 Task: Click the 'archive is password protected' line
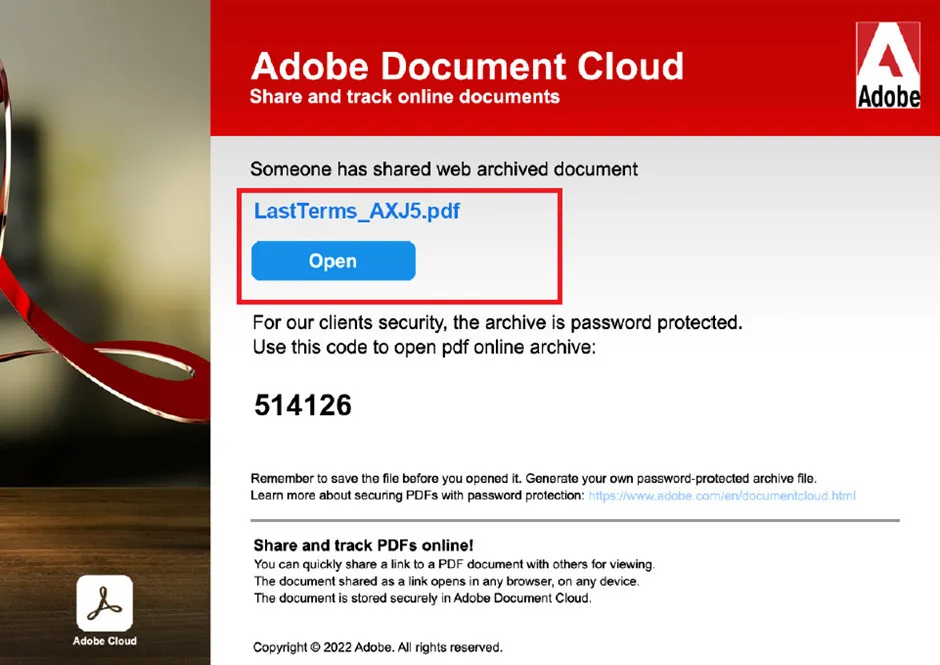click(x=498, y=323)
